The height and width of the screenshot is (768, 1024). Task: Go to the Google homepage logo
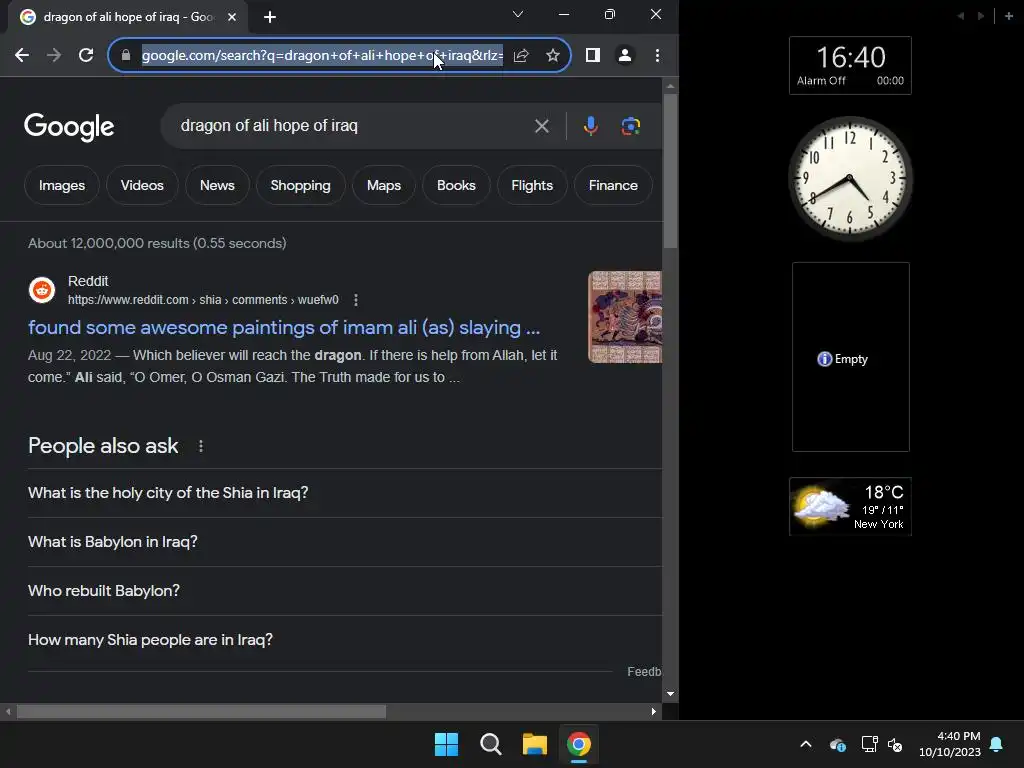pyautogui.click(x=69, y=127)
